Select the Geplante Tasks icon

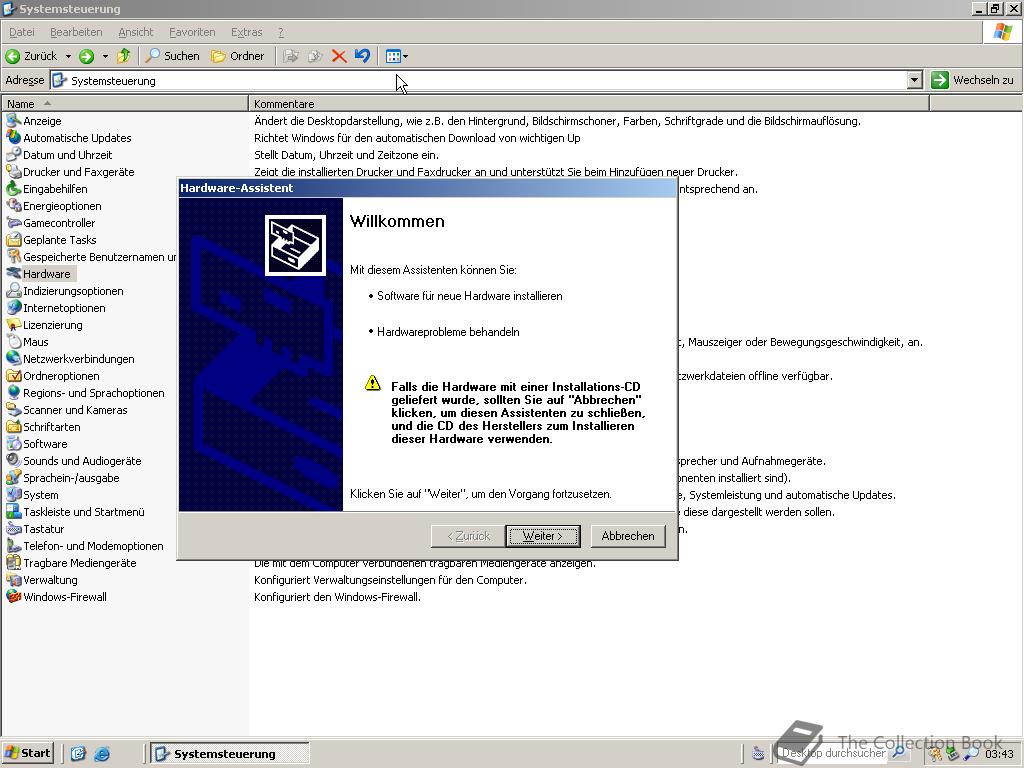click(13, 239)
